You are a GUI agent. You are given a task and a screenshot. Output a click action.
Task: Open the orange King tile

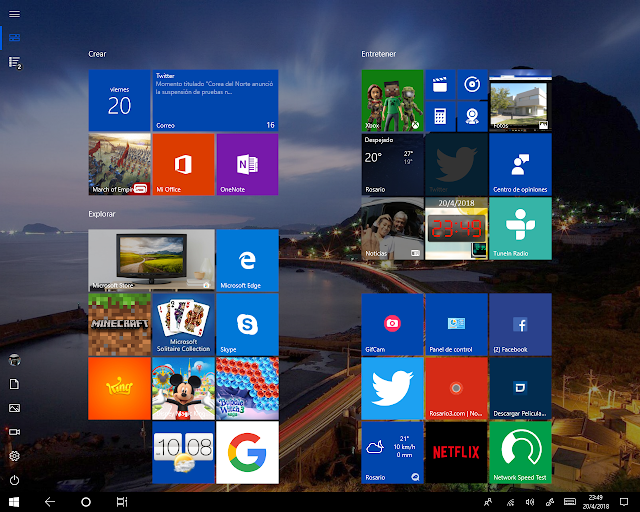point(119,388)
